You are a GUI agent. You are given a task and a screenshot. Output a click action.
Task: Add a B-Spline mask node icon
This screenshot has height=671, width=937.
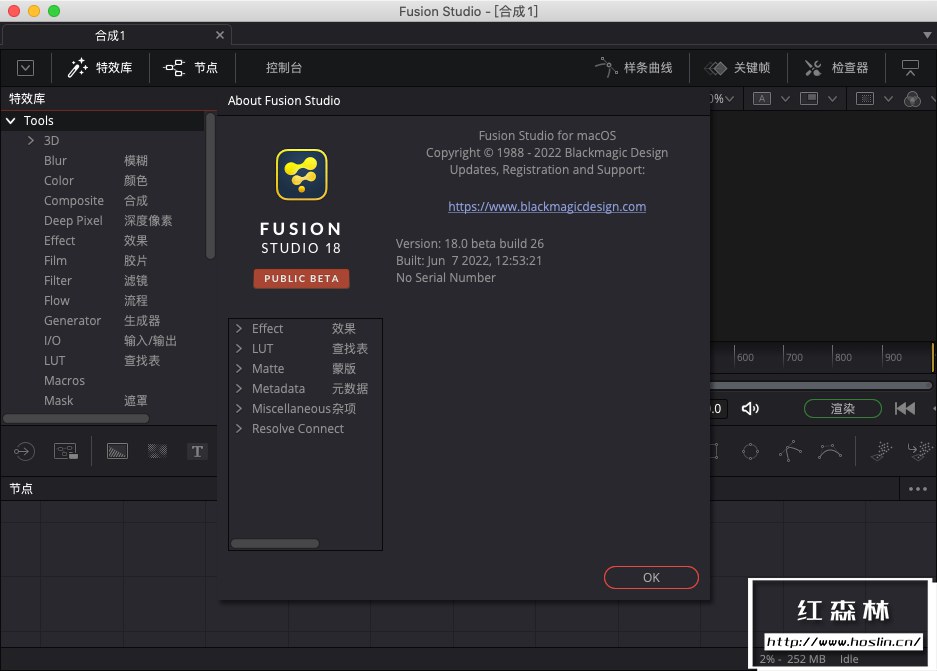coord(830,451)
